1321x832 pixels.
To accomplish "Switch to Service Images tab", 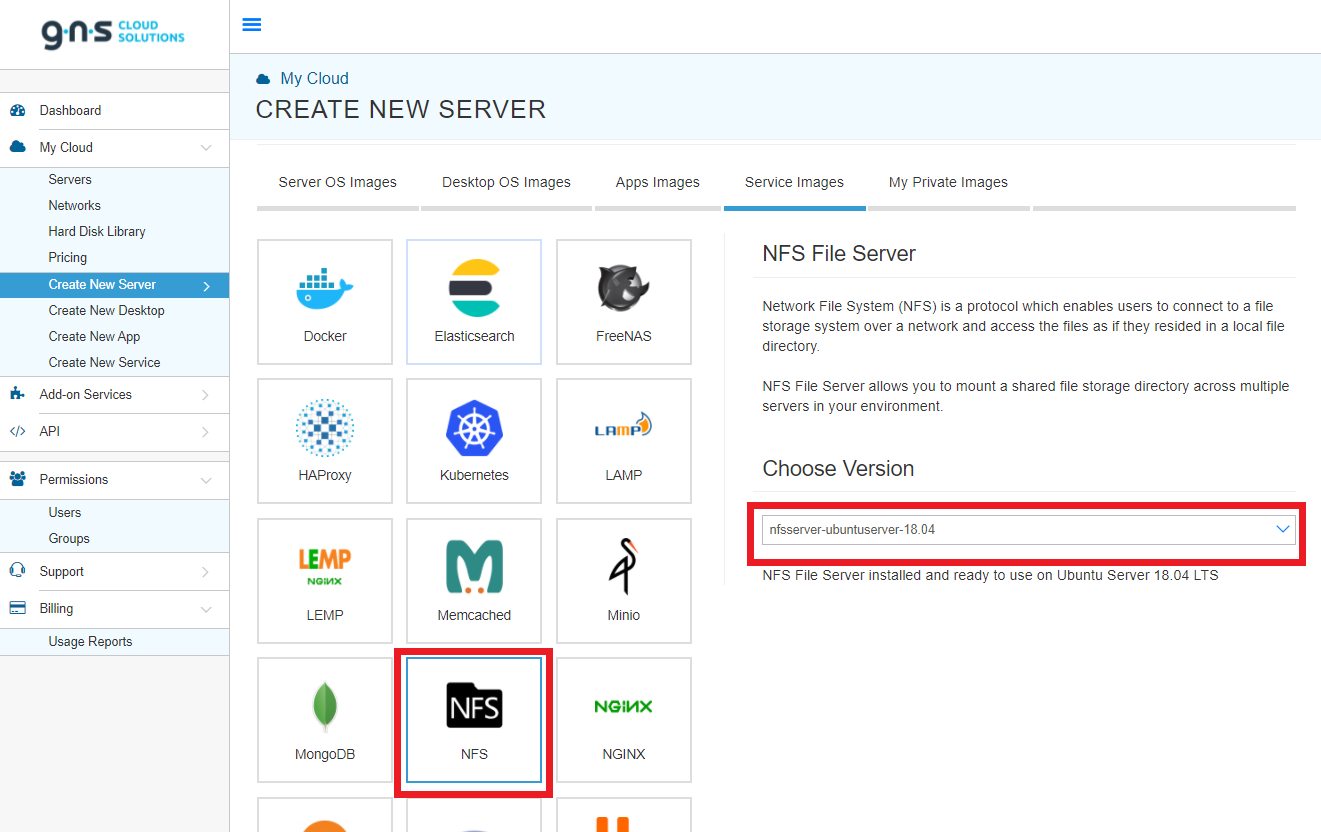I will 794,182.
